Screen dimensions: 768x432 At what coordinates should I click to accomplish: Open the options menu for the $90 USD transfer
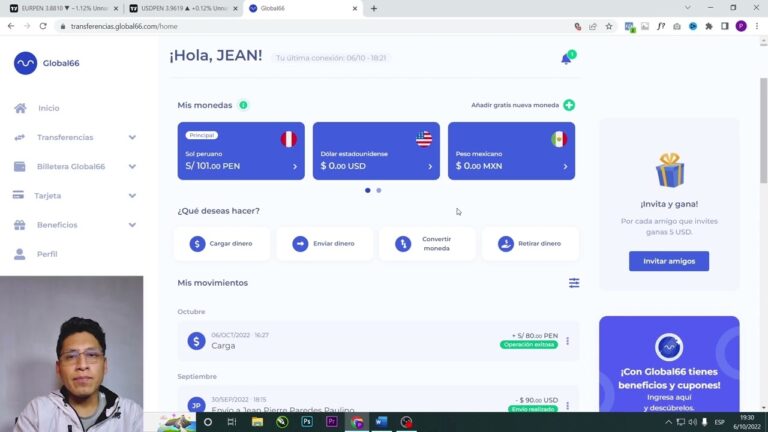pos(567,405)
